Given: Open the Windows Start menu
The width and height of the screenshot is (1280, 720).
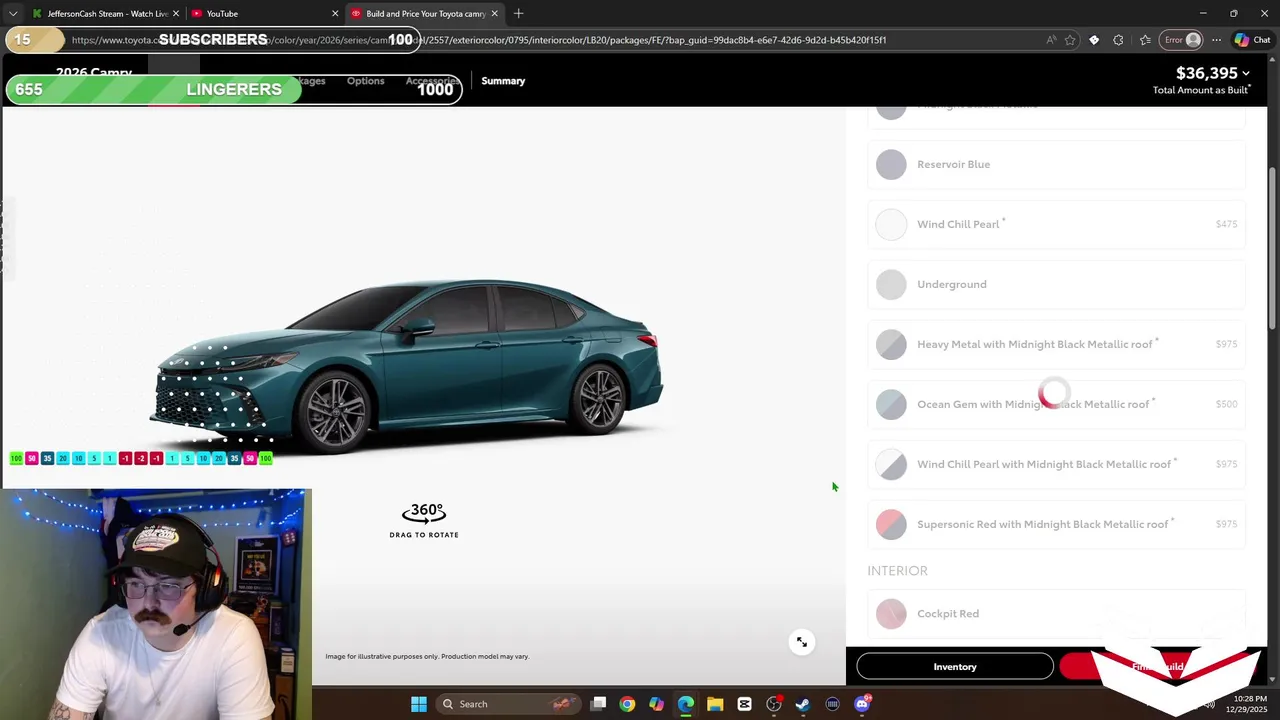Looking at the screenshot, I should tap(419, 704).
